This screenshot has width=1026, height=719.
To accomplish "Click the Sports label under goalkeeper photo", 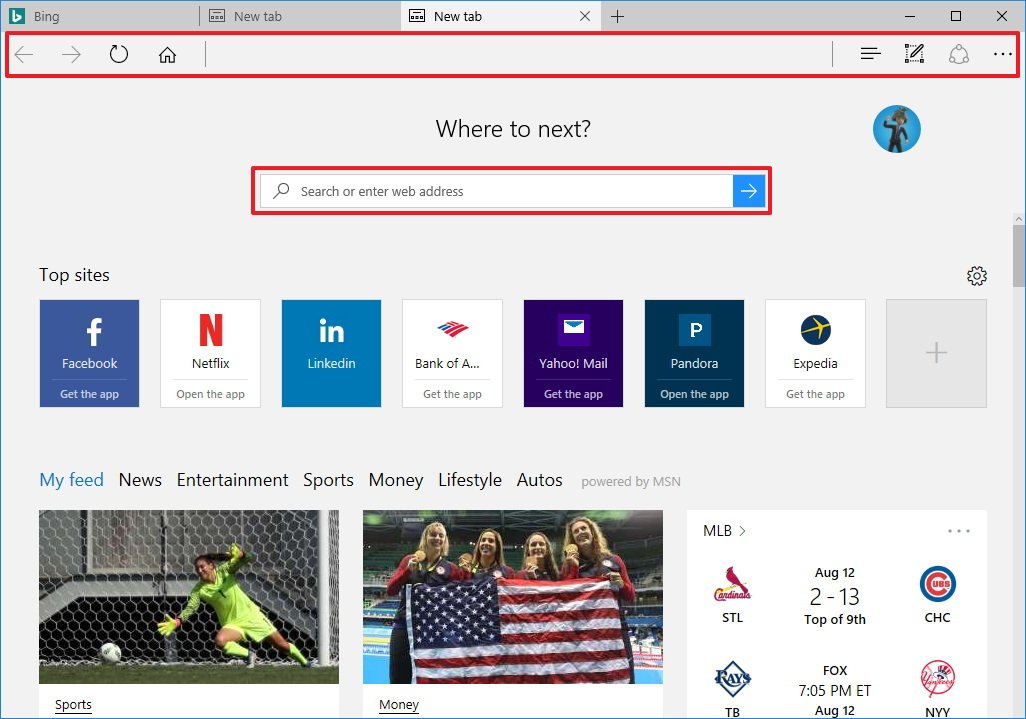I will click(73, 705).
